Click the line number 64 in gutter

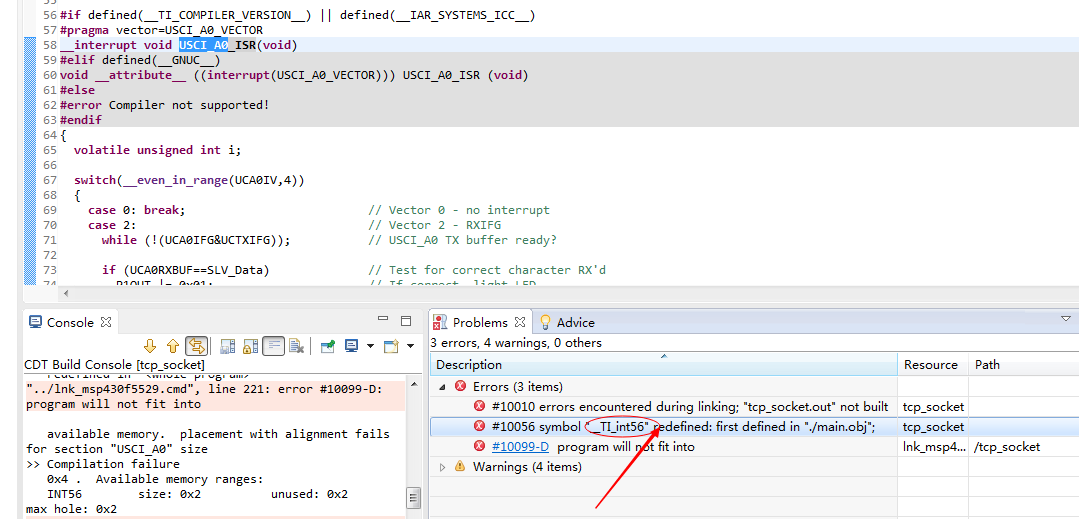[50, 135]
